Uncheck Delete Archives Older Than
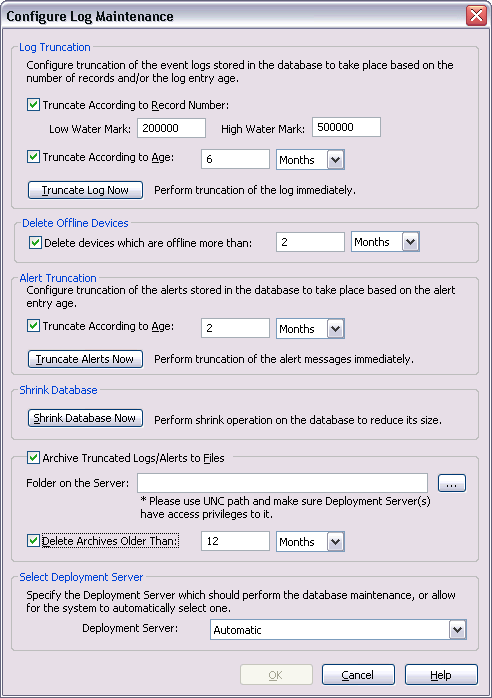Viewport: 492px width, 698px height. [x=33, y=541]
